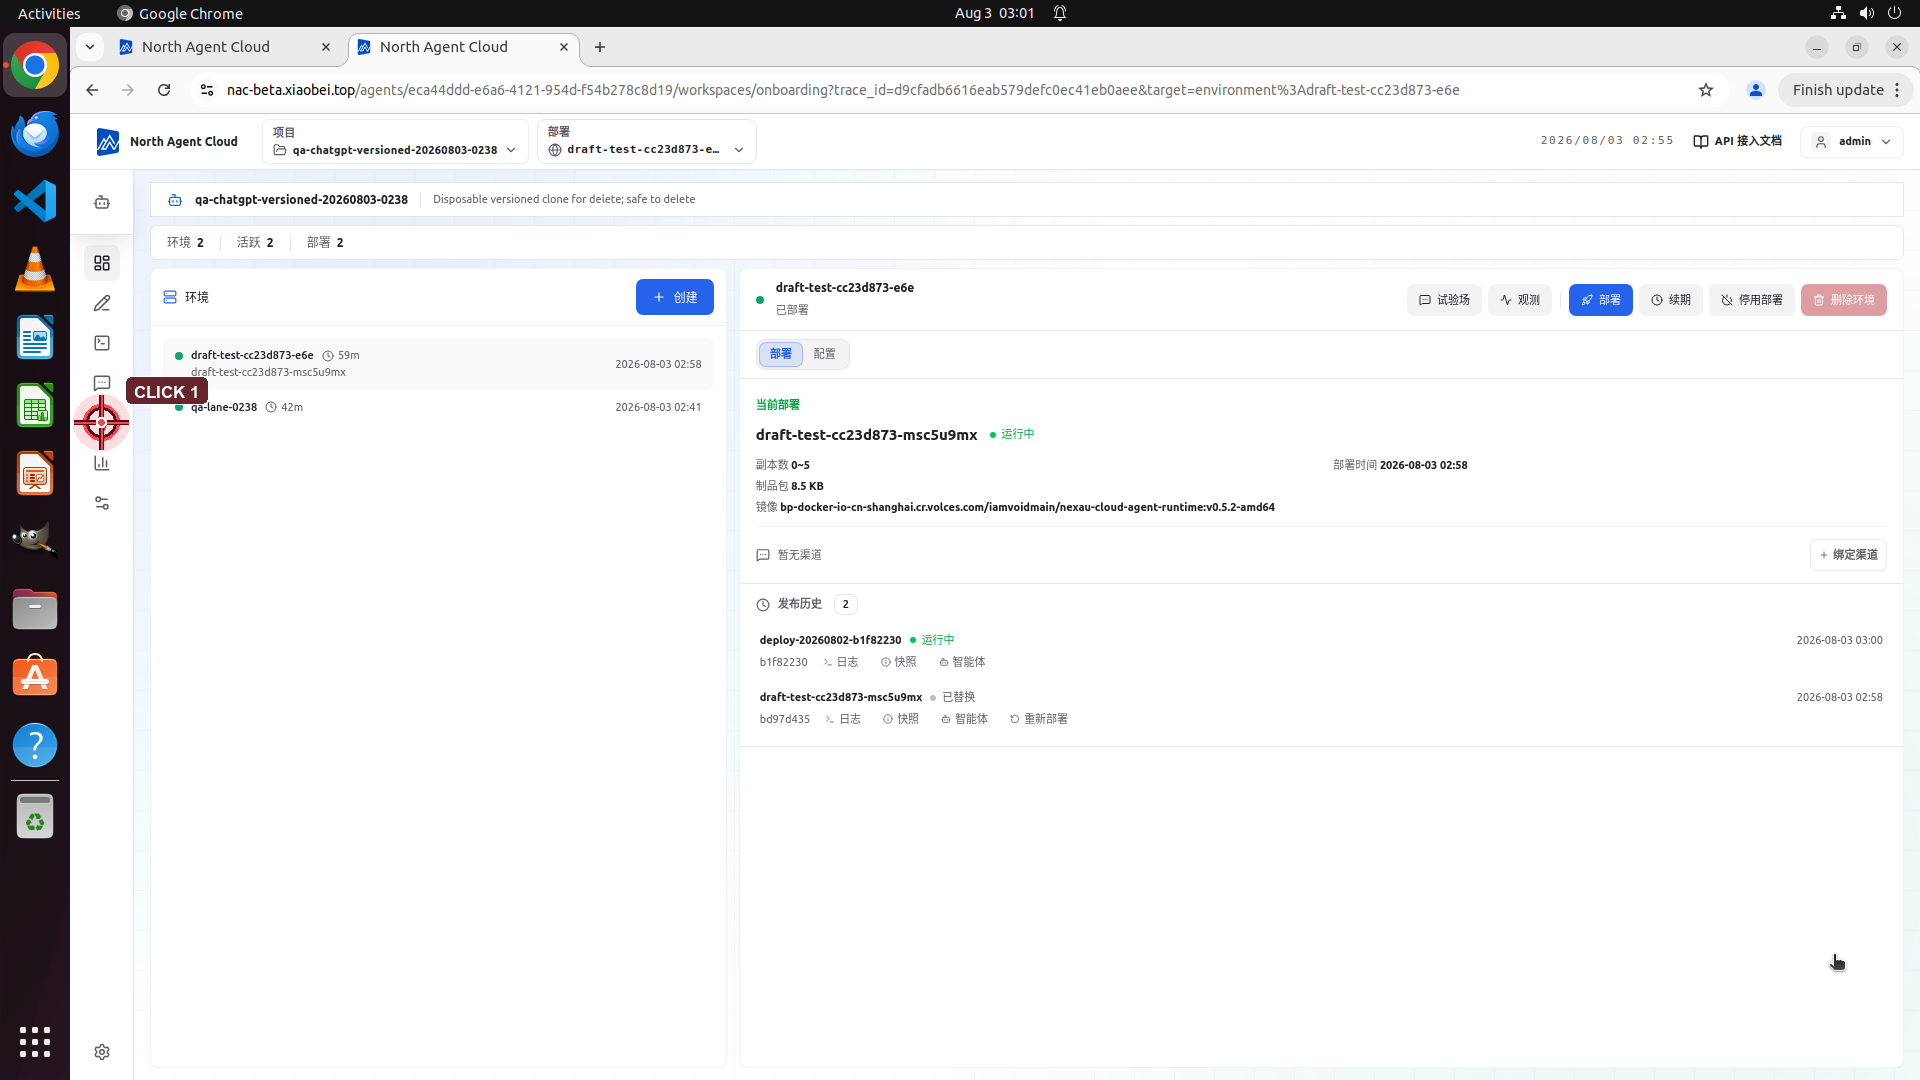Click the North Agent Cloud logo

[167, 142]
